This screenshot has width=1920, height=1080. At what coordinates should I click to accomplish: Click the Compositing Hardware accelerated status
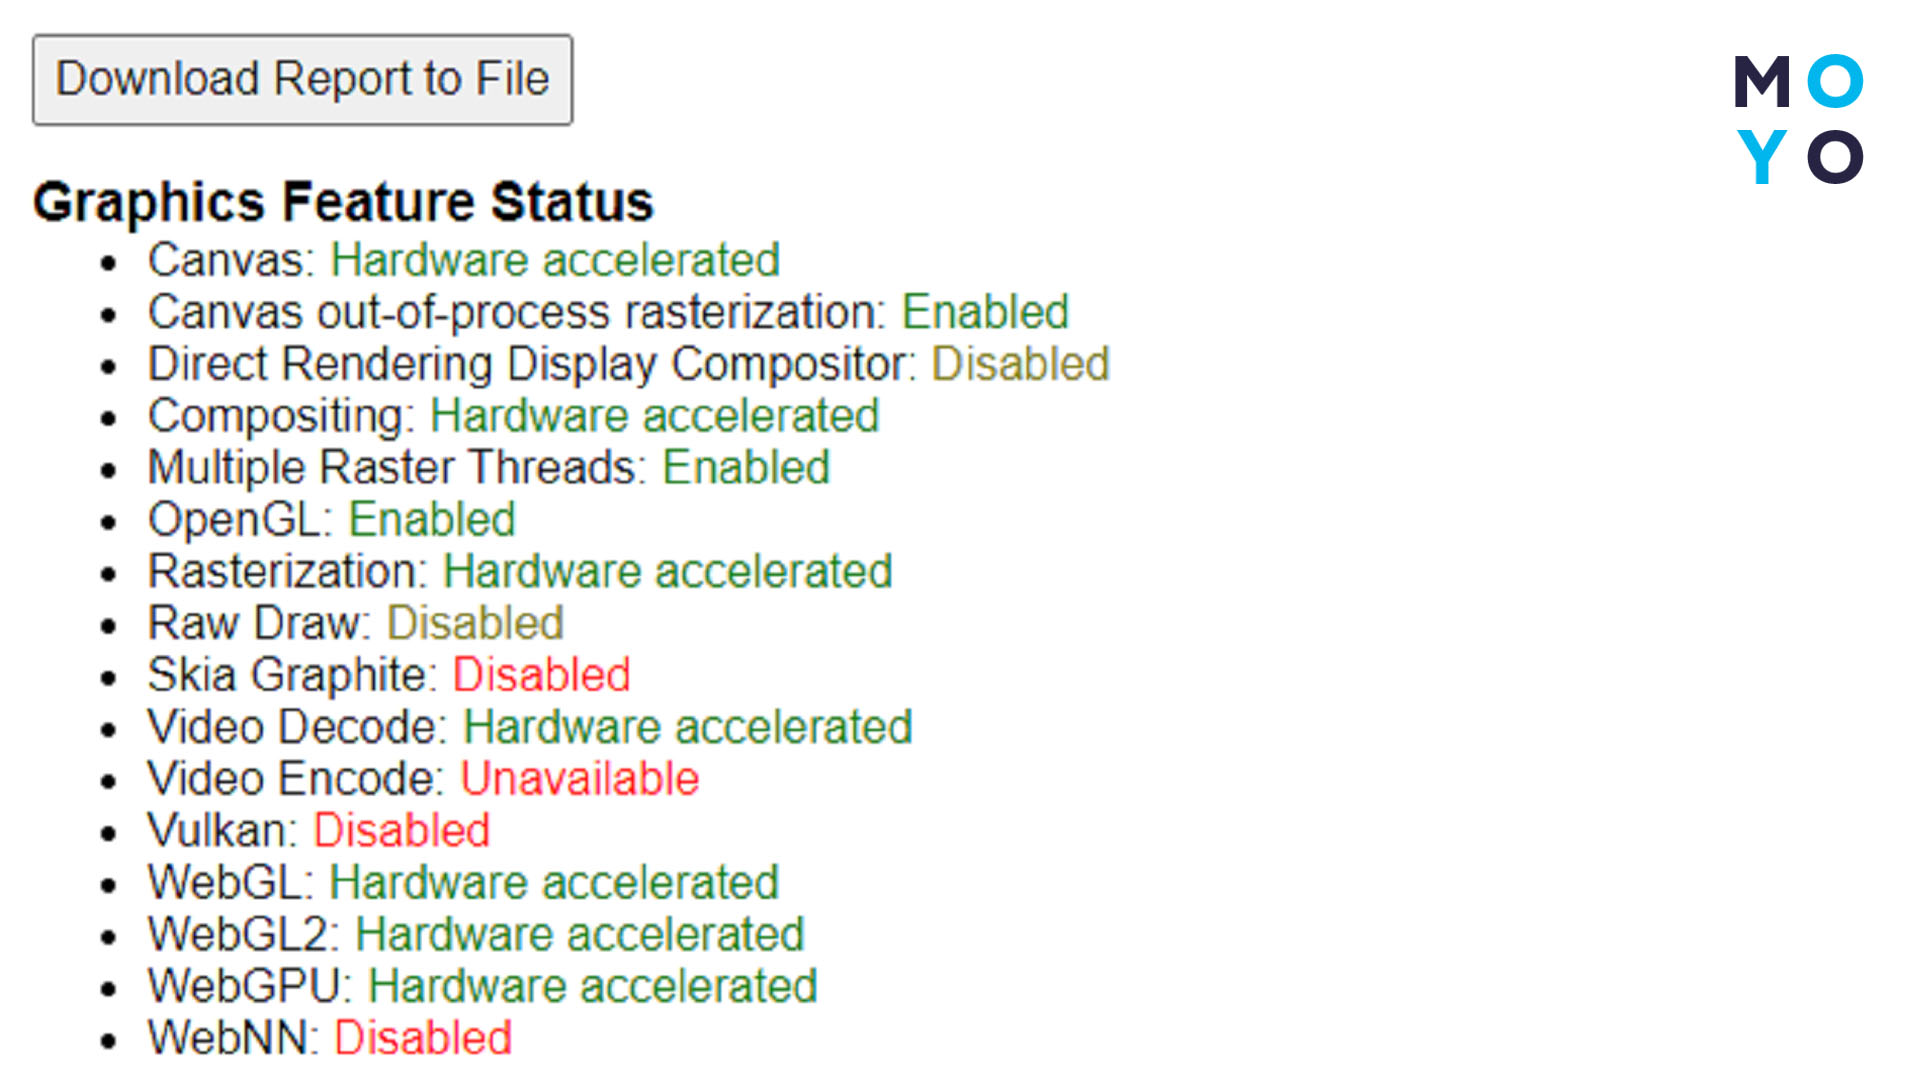645,414
